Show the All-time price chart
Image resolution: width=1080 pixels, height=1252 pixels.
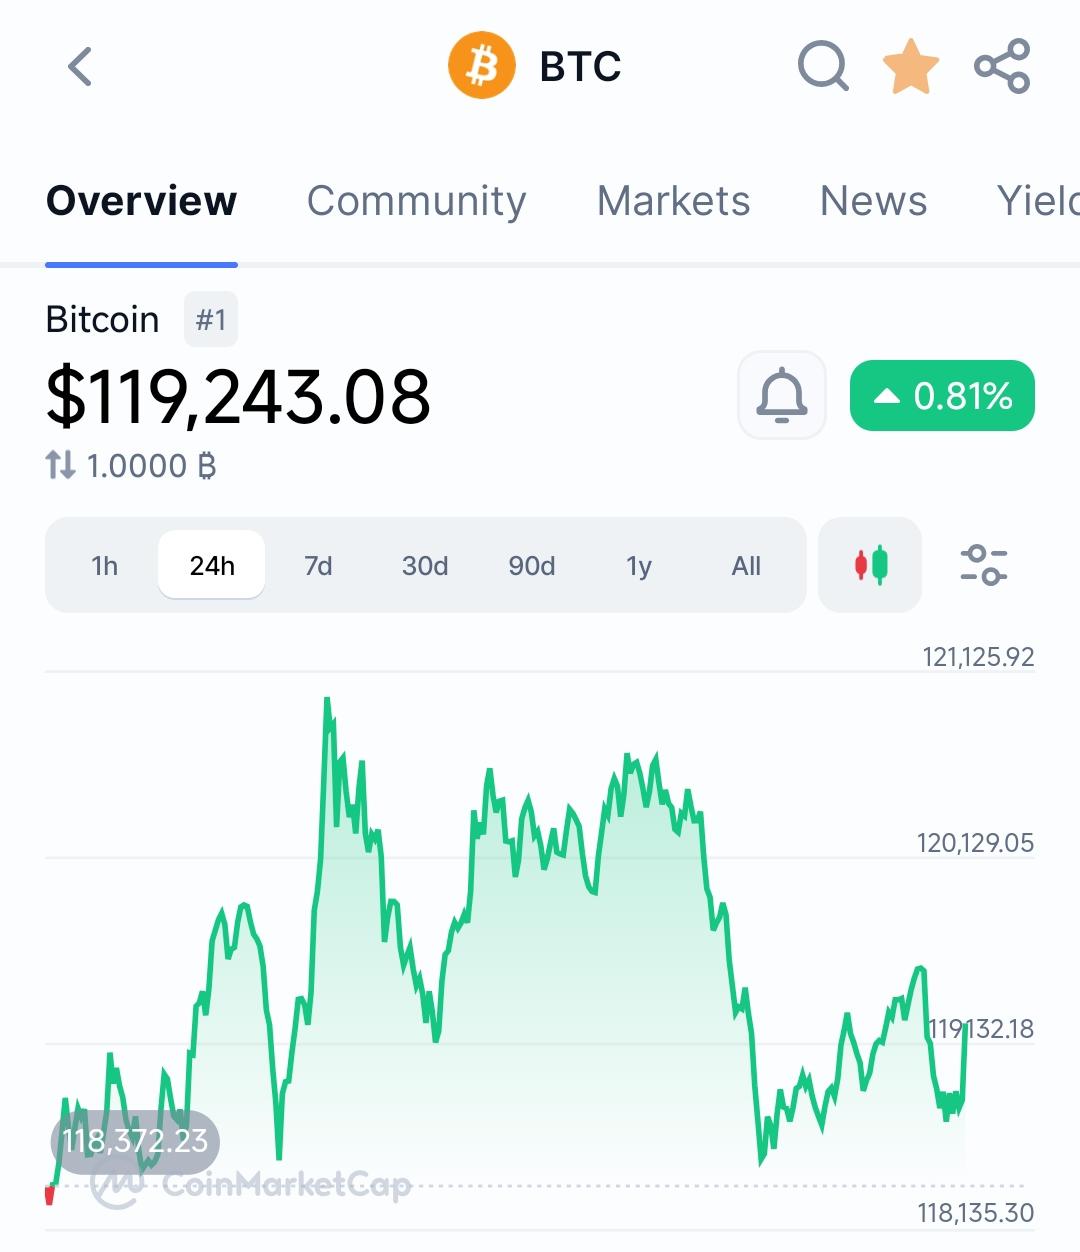[x=746, y=566]
